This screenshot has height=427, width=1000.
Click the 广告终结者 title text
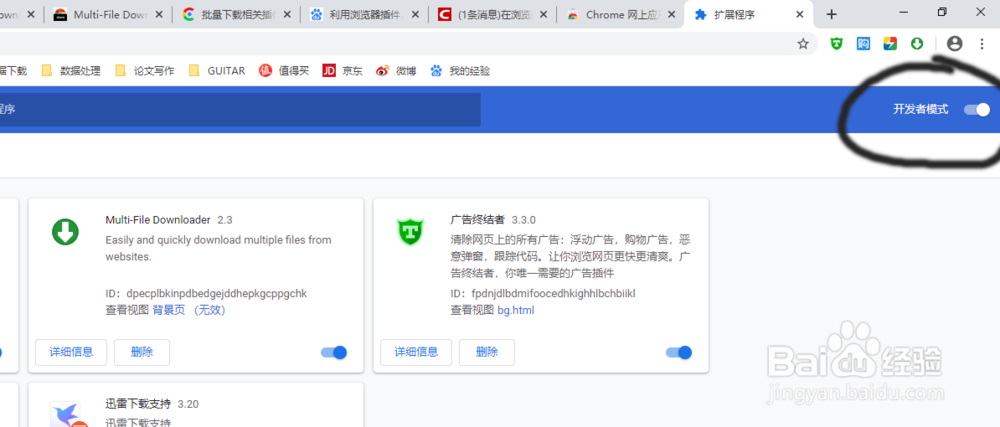(x=478, y=220)
